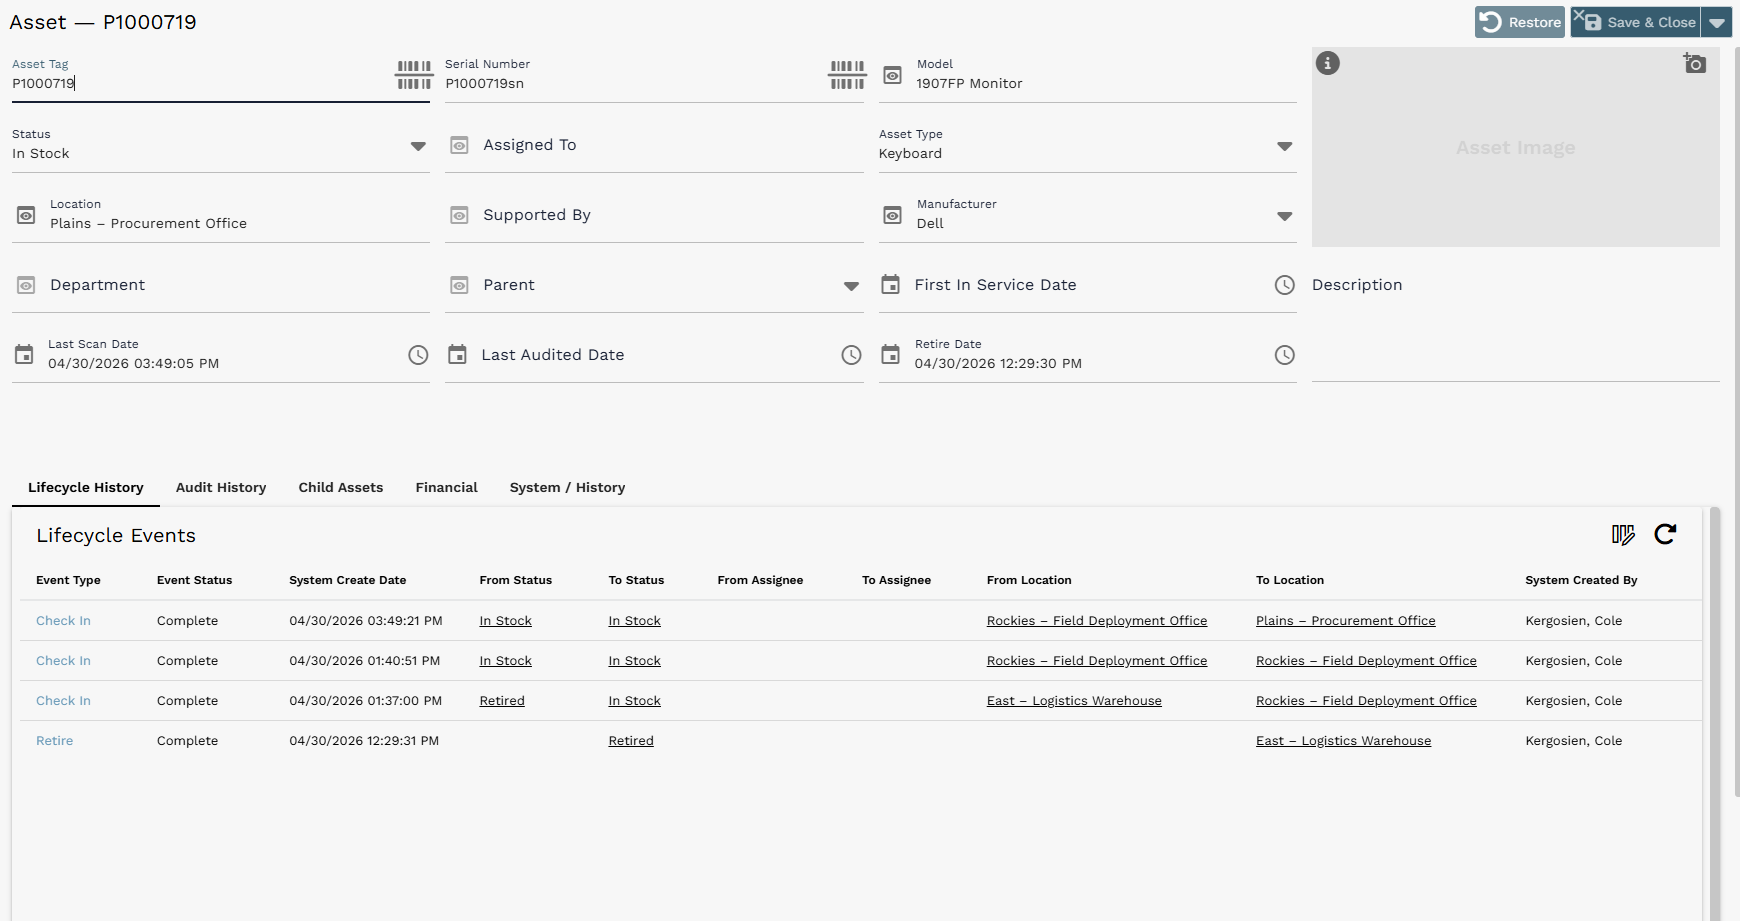The image size is (1740, 921).
Task: Sort by Event Type column header
Action: 68,580
